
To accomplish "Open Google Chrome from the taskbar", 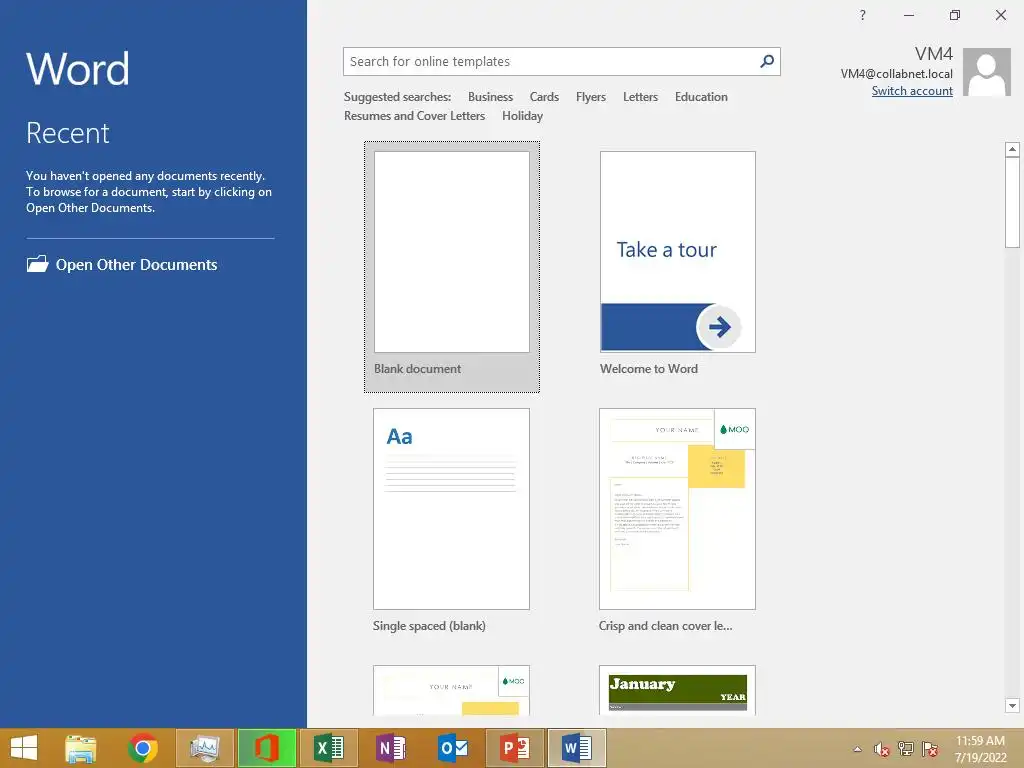I will [142, 748].
